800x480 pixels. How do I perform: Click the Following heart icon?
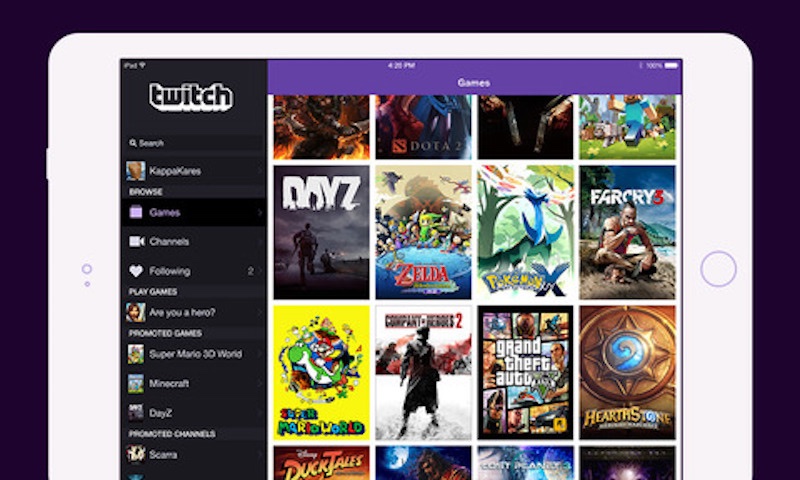136,271
